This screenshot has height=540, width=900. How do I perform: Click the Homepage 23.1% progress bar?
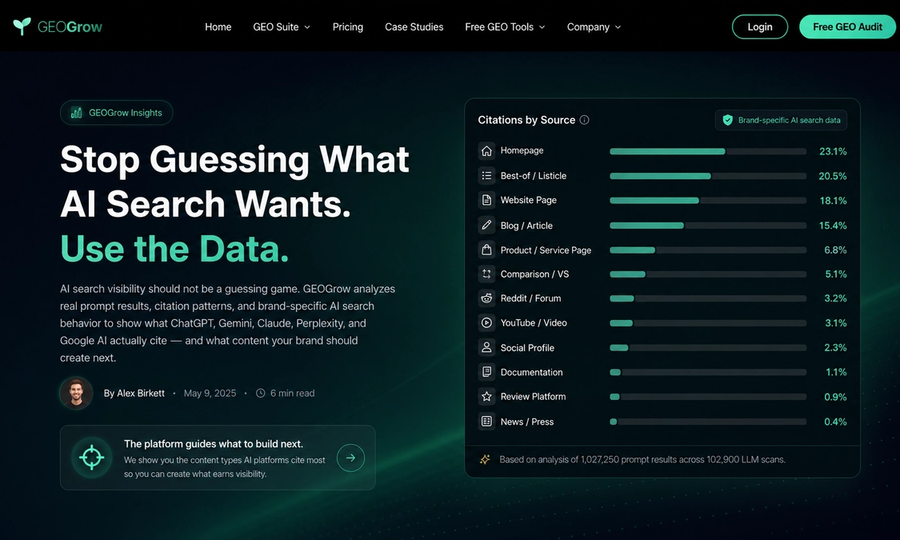[x=708, y=151]
